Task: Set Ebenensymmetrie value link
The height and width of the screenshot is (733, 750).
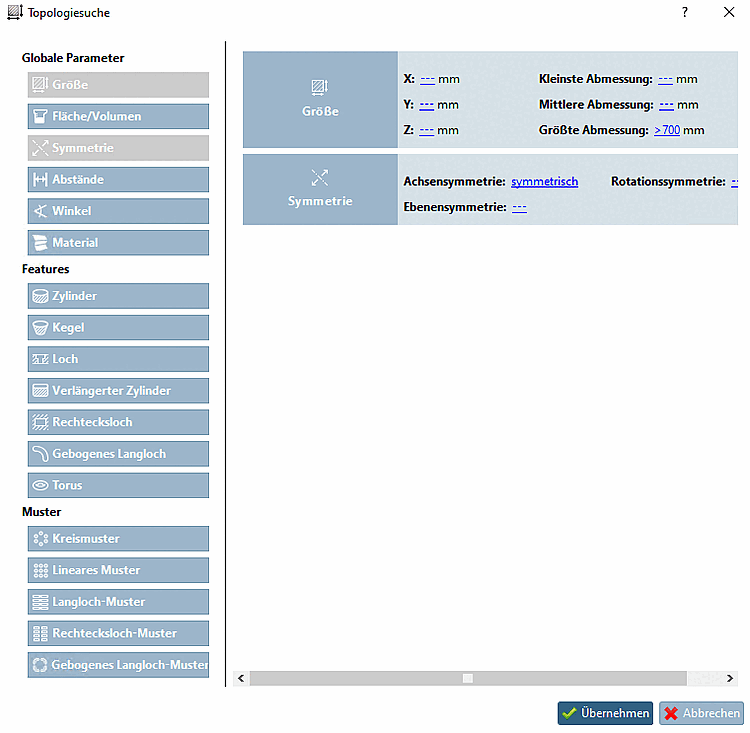Action: pos(519,208)
